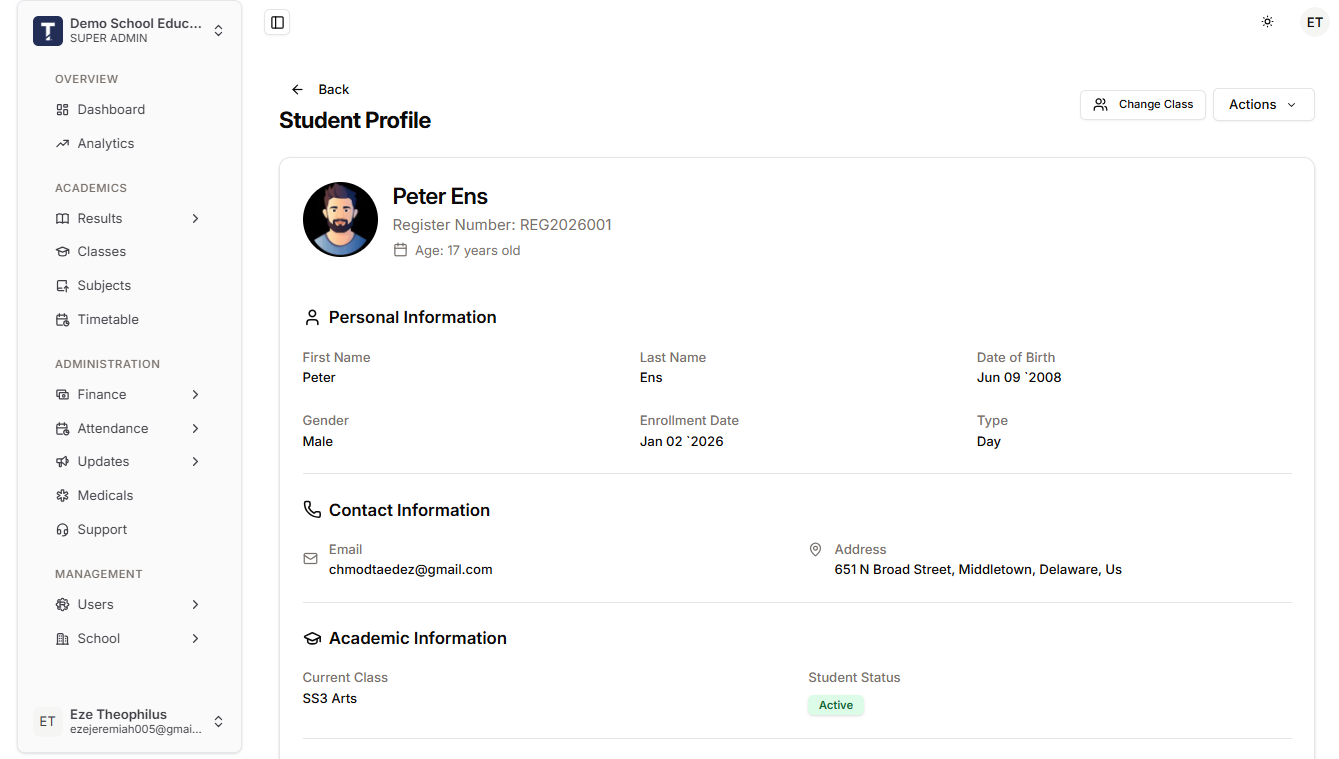Open the Actions dropdown
Image resolution: width=1339 pixels, height=759 pixels.
[x=1263, y=104]
